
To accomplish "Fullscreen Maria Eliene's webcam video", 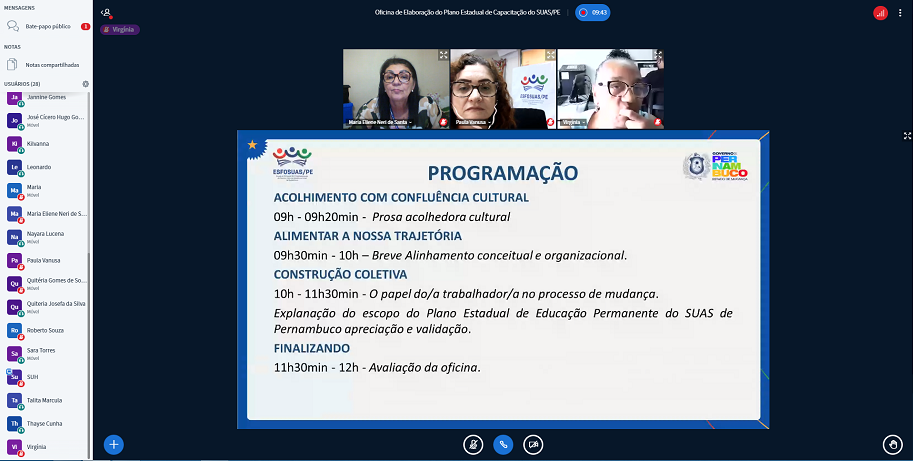I will [443, 56].
